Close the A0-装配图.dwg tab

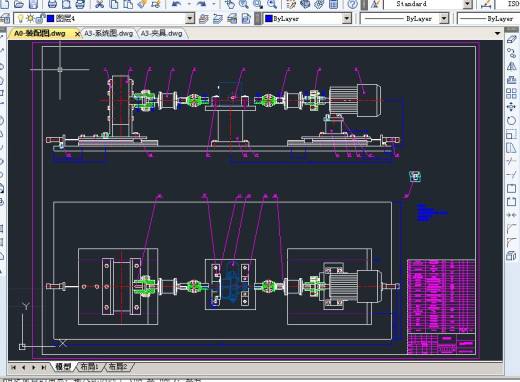(78, 34)
